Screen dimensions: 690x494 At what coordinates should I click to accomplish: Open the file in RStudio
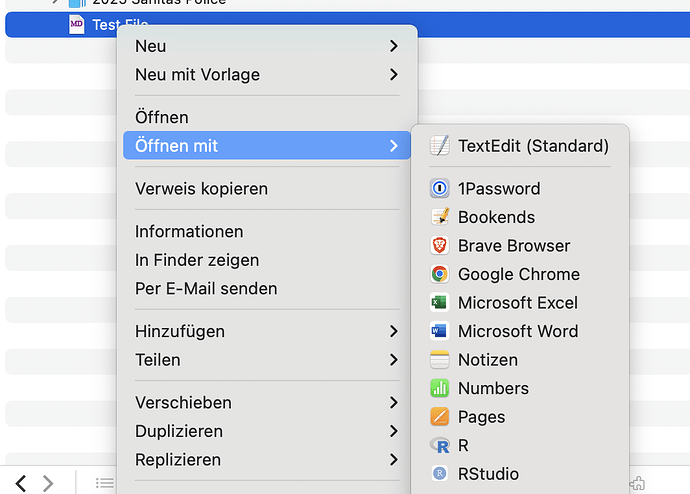click(488, 474)
